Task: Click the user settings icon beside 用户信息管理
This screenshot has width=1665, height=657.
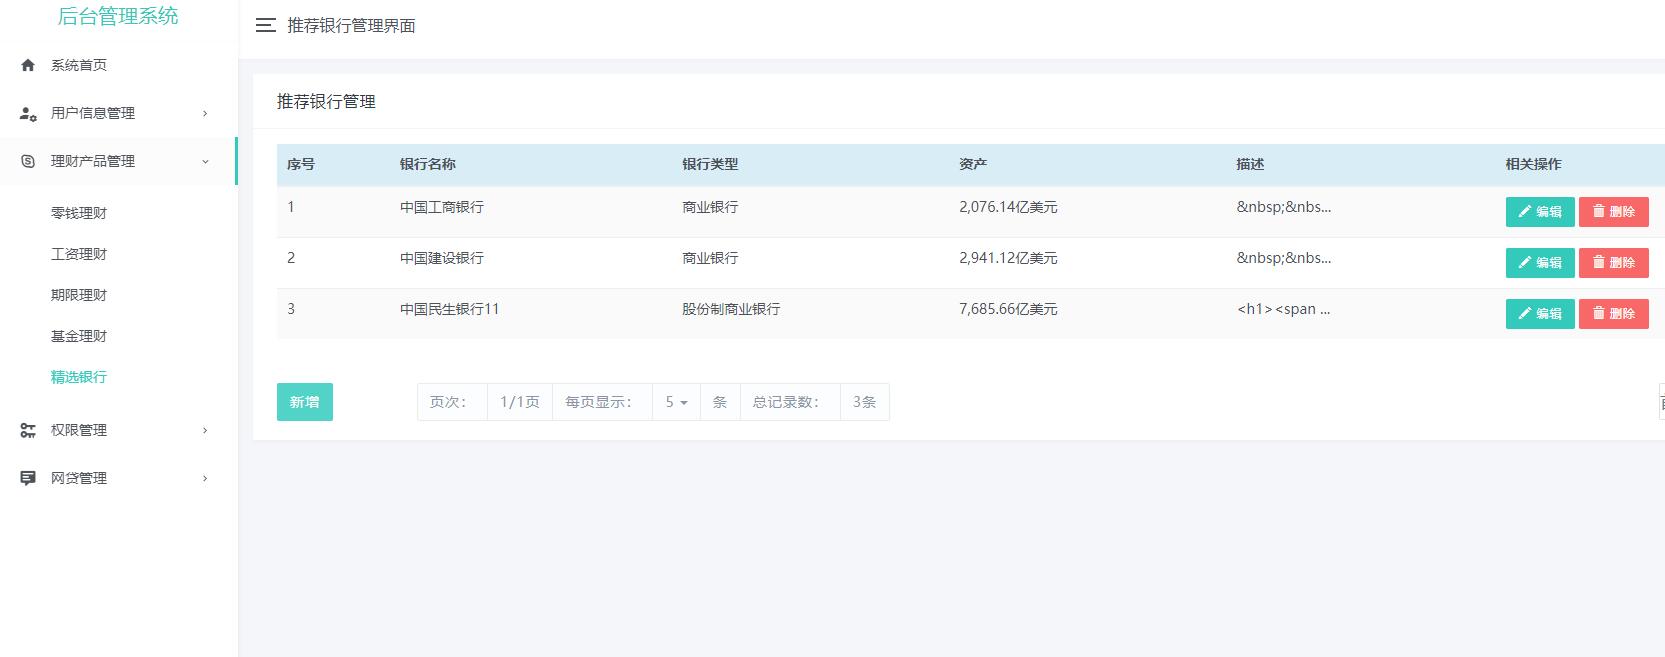Action: [28, 113]
